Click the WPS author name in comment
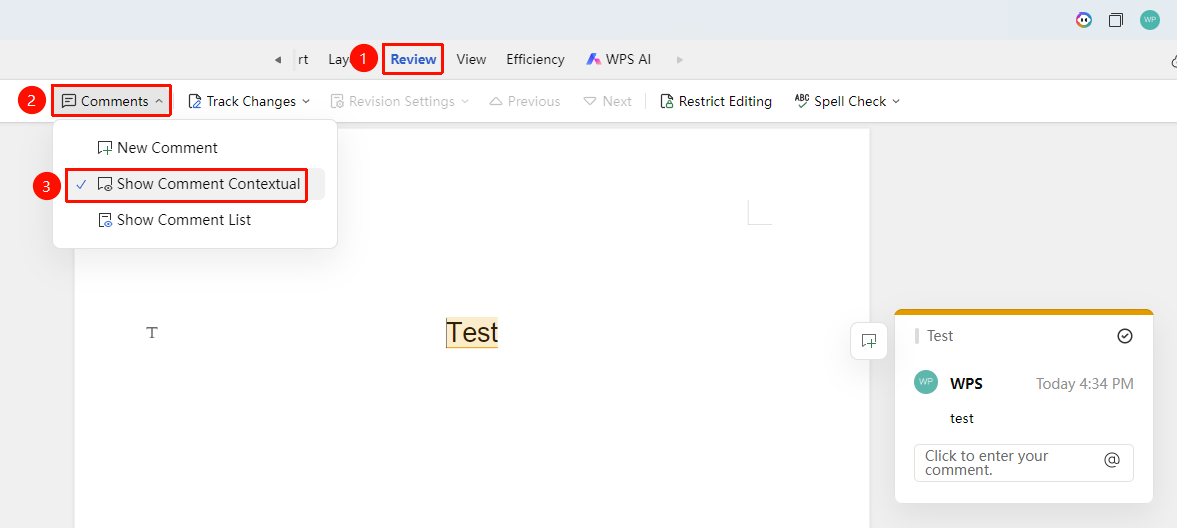This screenshot has width=1177, height=528. [966, 384]
